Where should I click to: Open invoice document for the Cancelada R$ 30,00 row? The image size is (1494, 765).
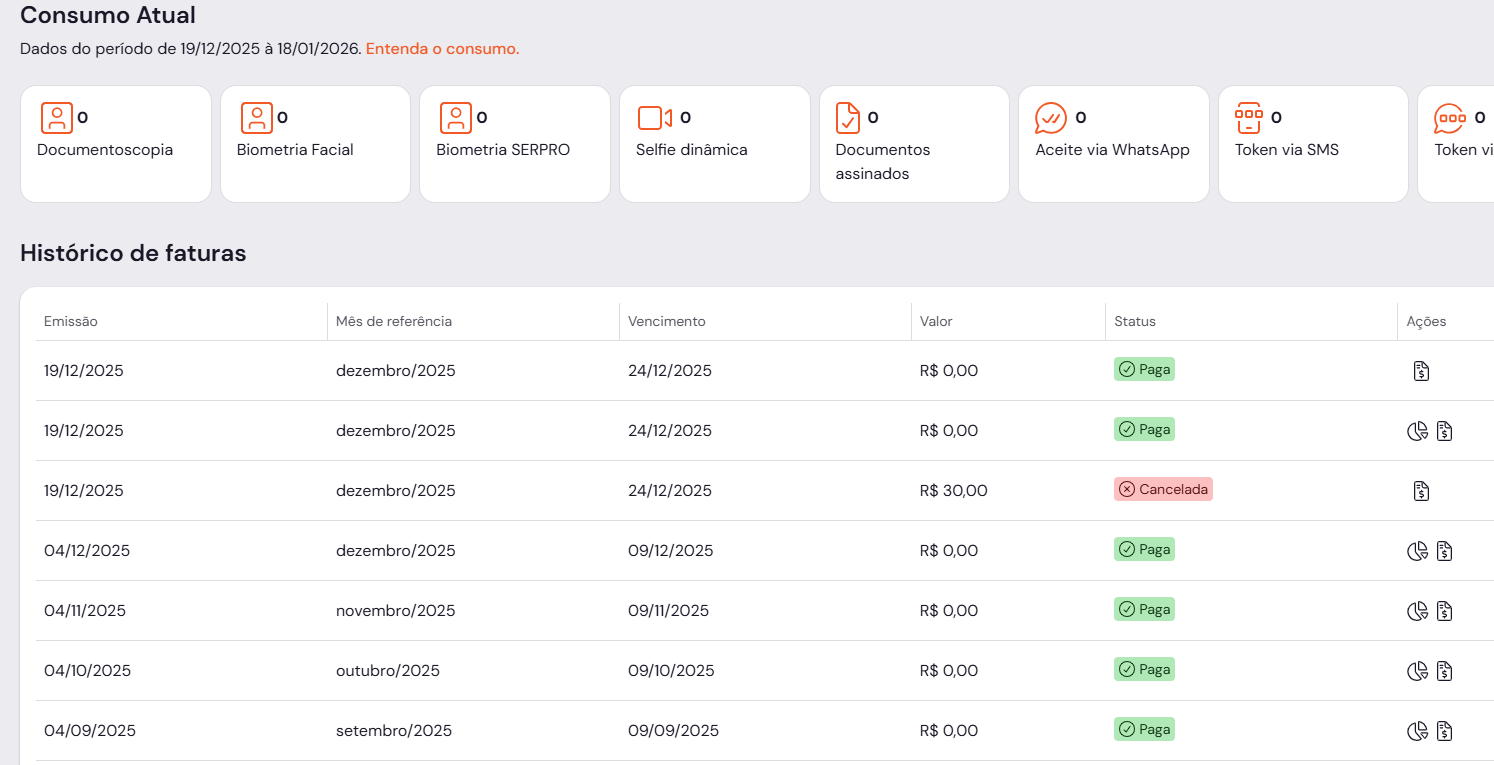click(x=1421, y=491)
